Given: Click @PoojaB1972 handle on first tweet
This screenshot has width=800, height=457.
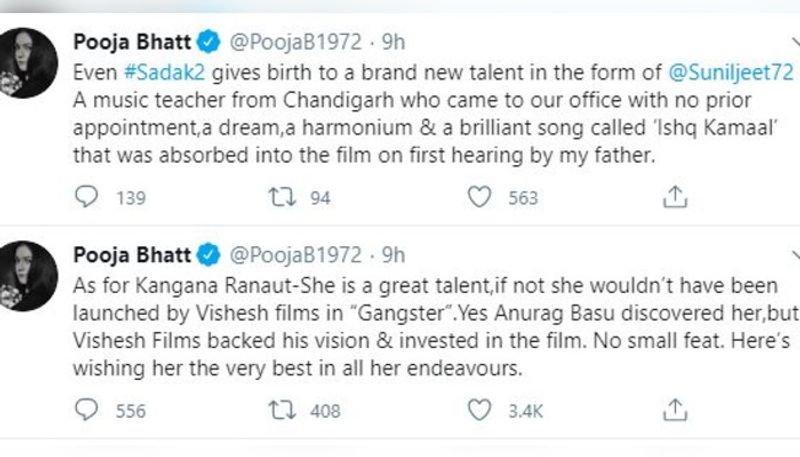Looking at the screenshot, I should click(x=296, y=42).
